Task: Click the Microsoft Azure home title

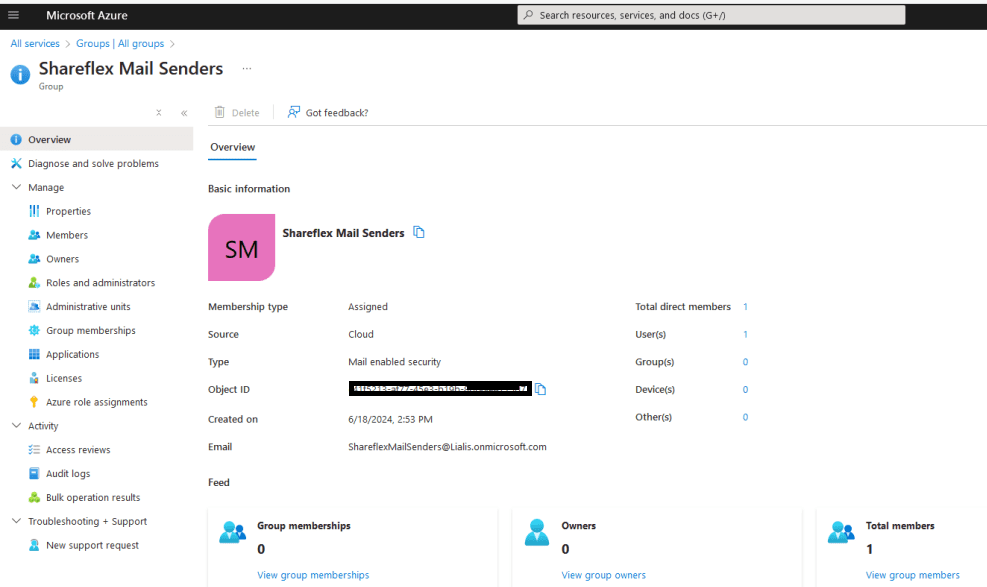Action: click(x=87, y=15)
